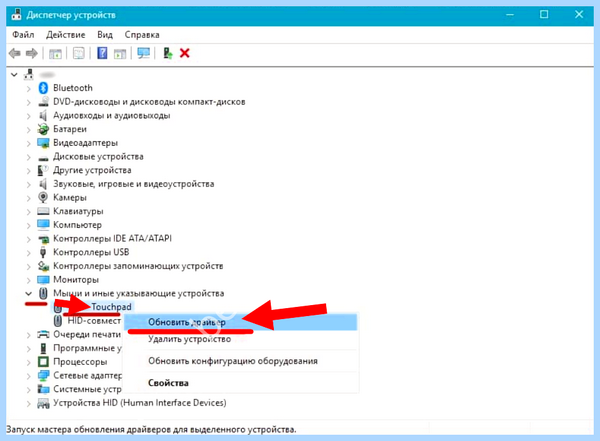Click the computer root node icon

pos(29,74)
